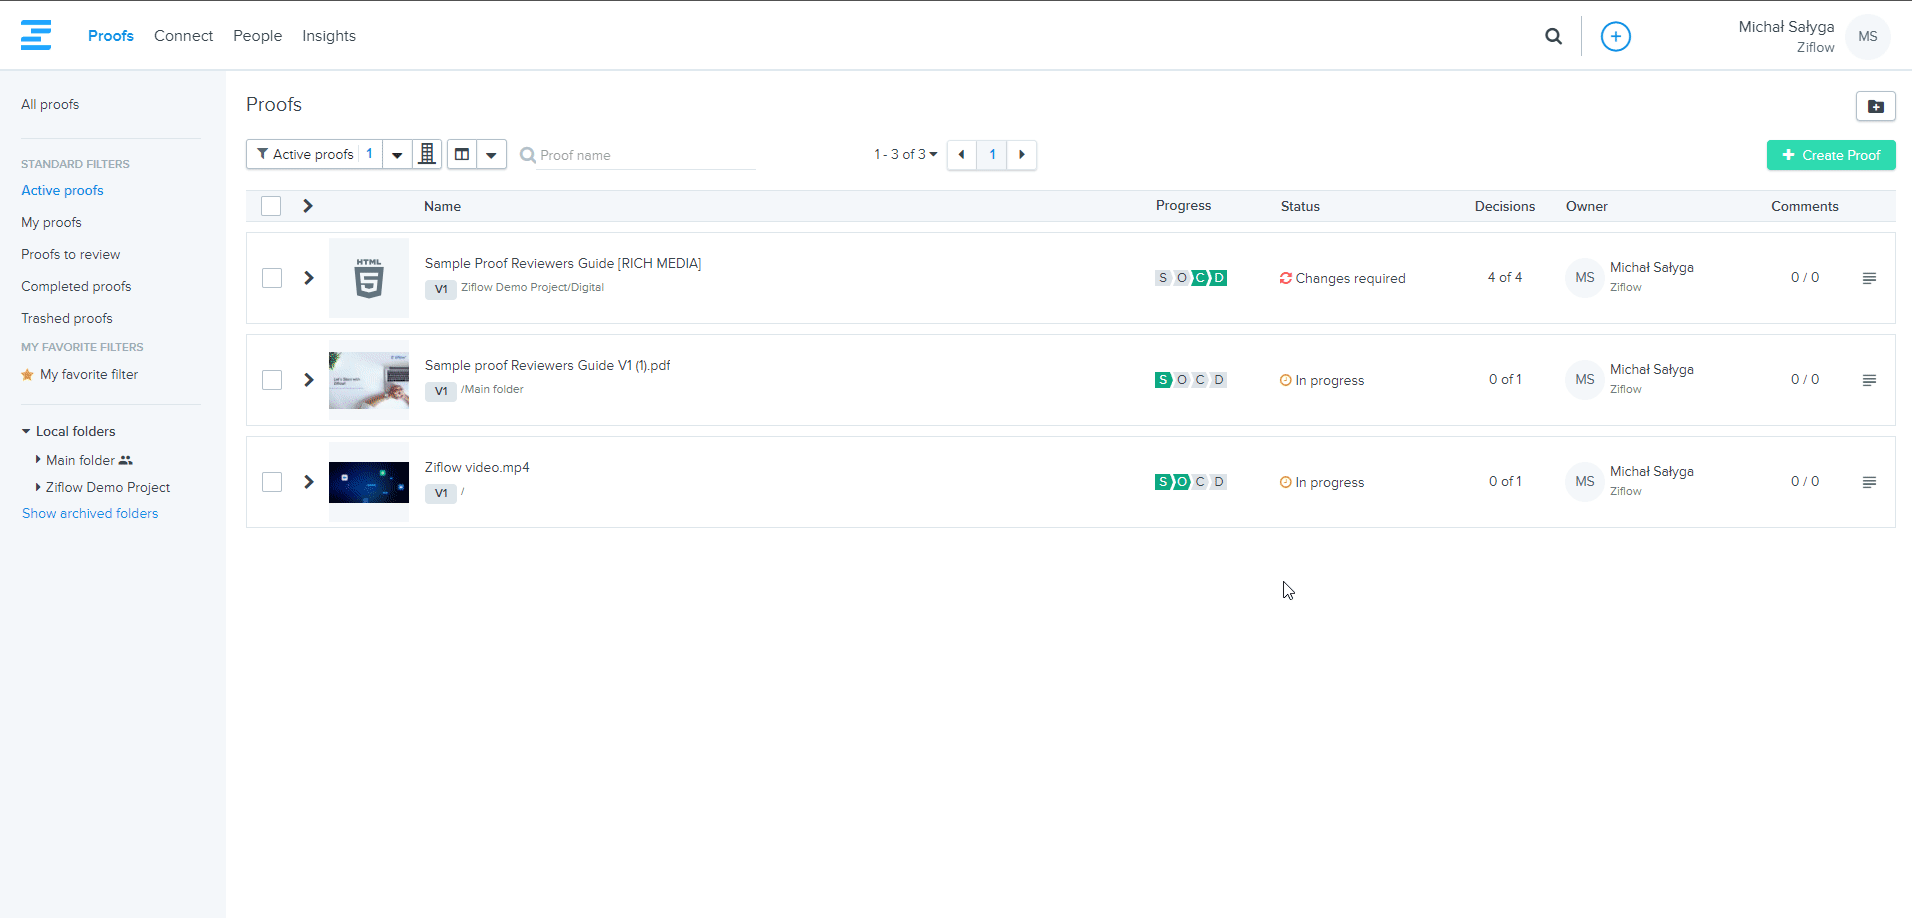Image resolution: width=1912 pixels, height=918 pixels.
Task: Open the 1 - 3 of 3 page-size dropdown
Action: (x=905, y=154)
